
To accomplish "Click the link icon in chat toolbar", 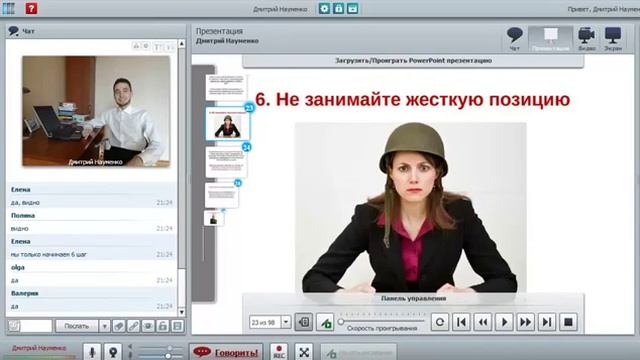I will (133, 326).
